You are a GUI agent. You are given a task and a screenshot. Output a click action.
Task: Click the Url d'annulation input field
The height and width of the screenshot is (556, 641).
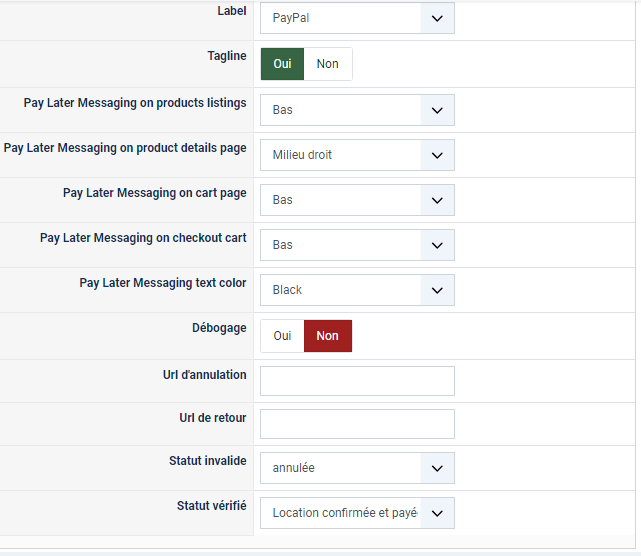[x=357, y=381]
